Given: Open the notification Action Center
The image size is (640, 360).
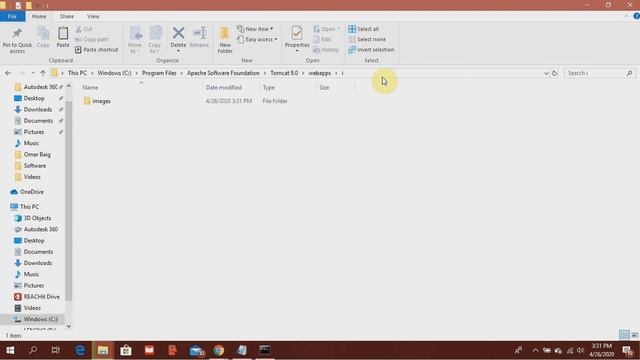Looking at the screenshot, I should coord(627,350).
